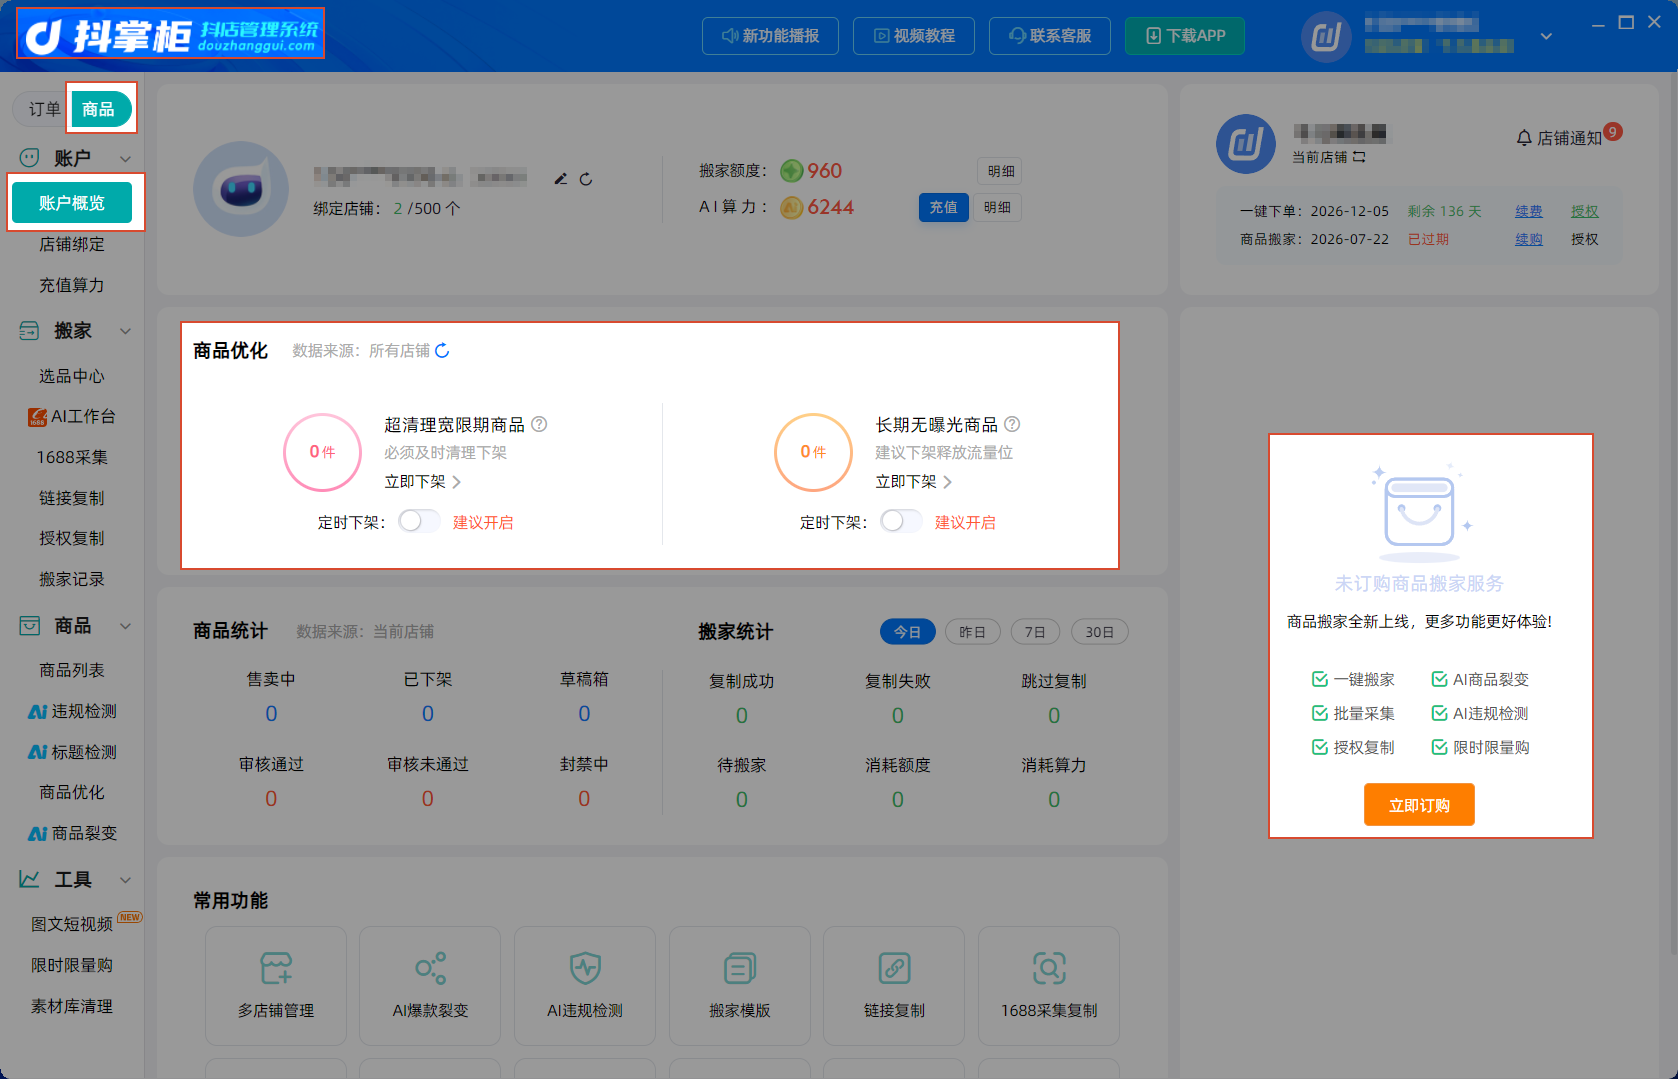The image size is (1678, 1079).
Task: Open 1688采集 in the sidebar
Action: tap(72, 457)
